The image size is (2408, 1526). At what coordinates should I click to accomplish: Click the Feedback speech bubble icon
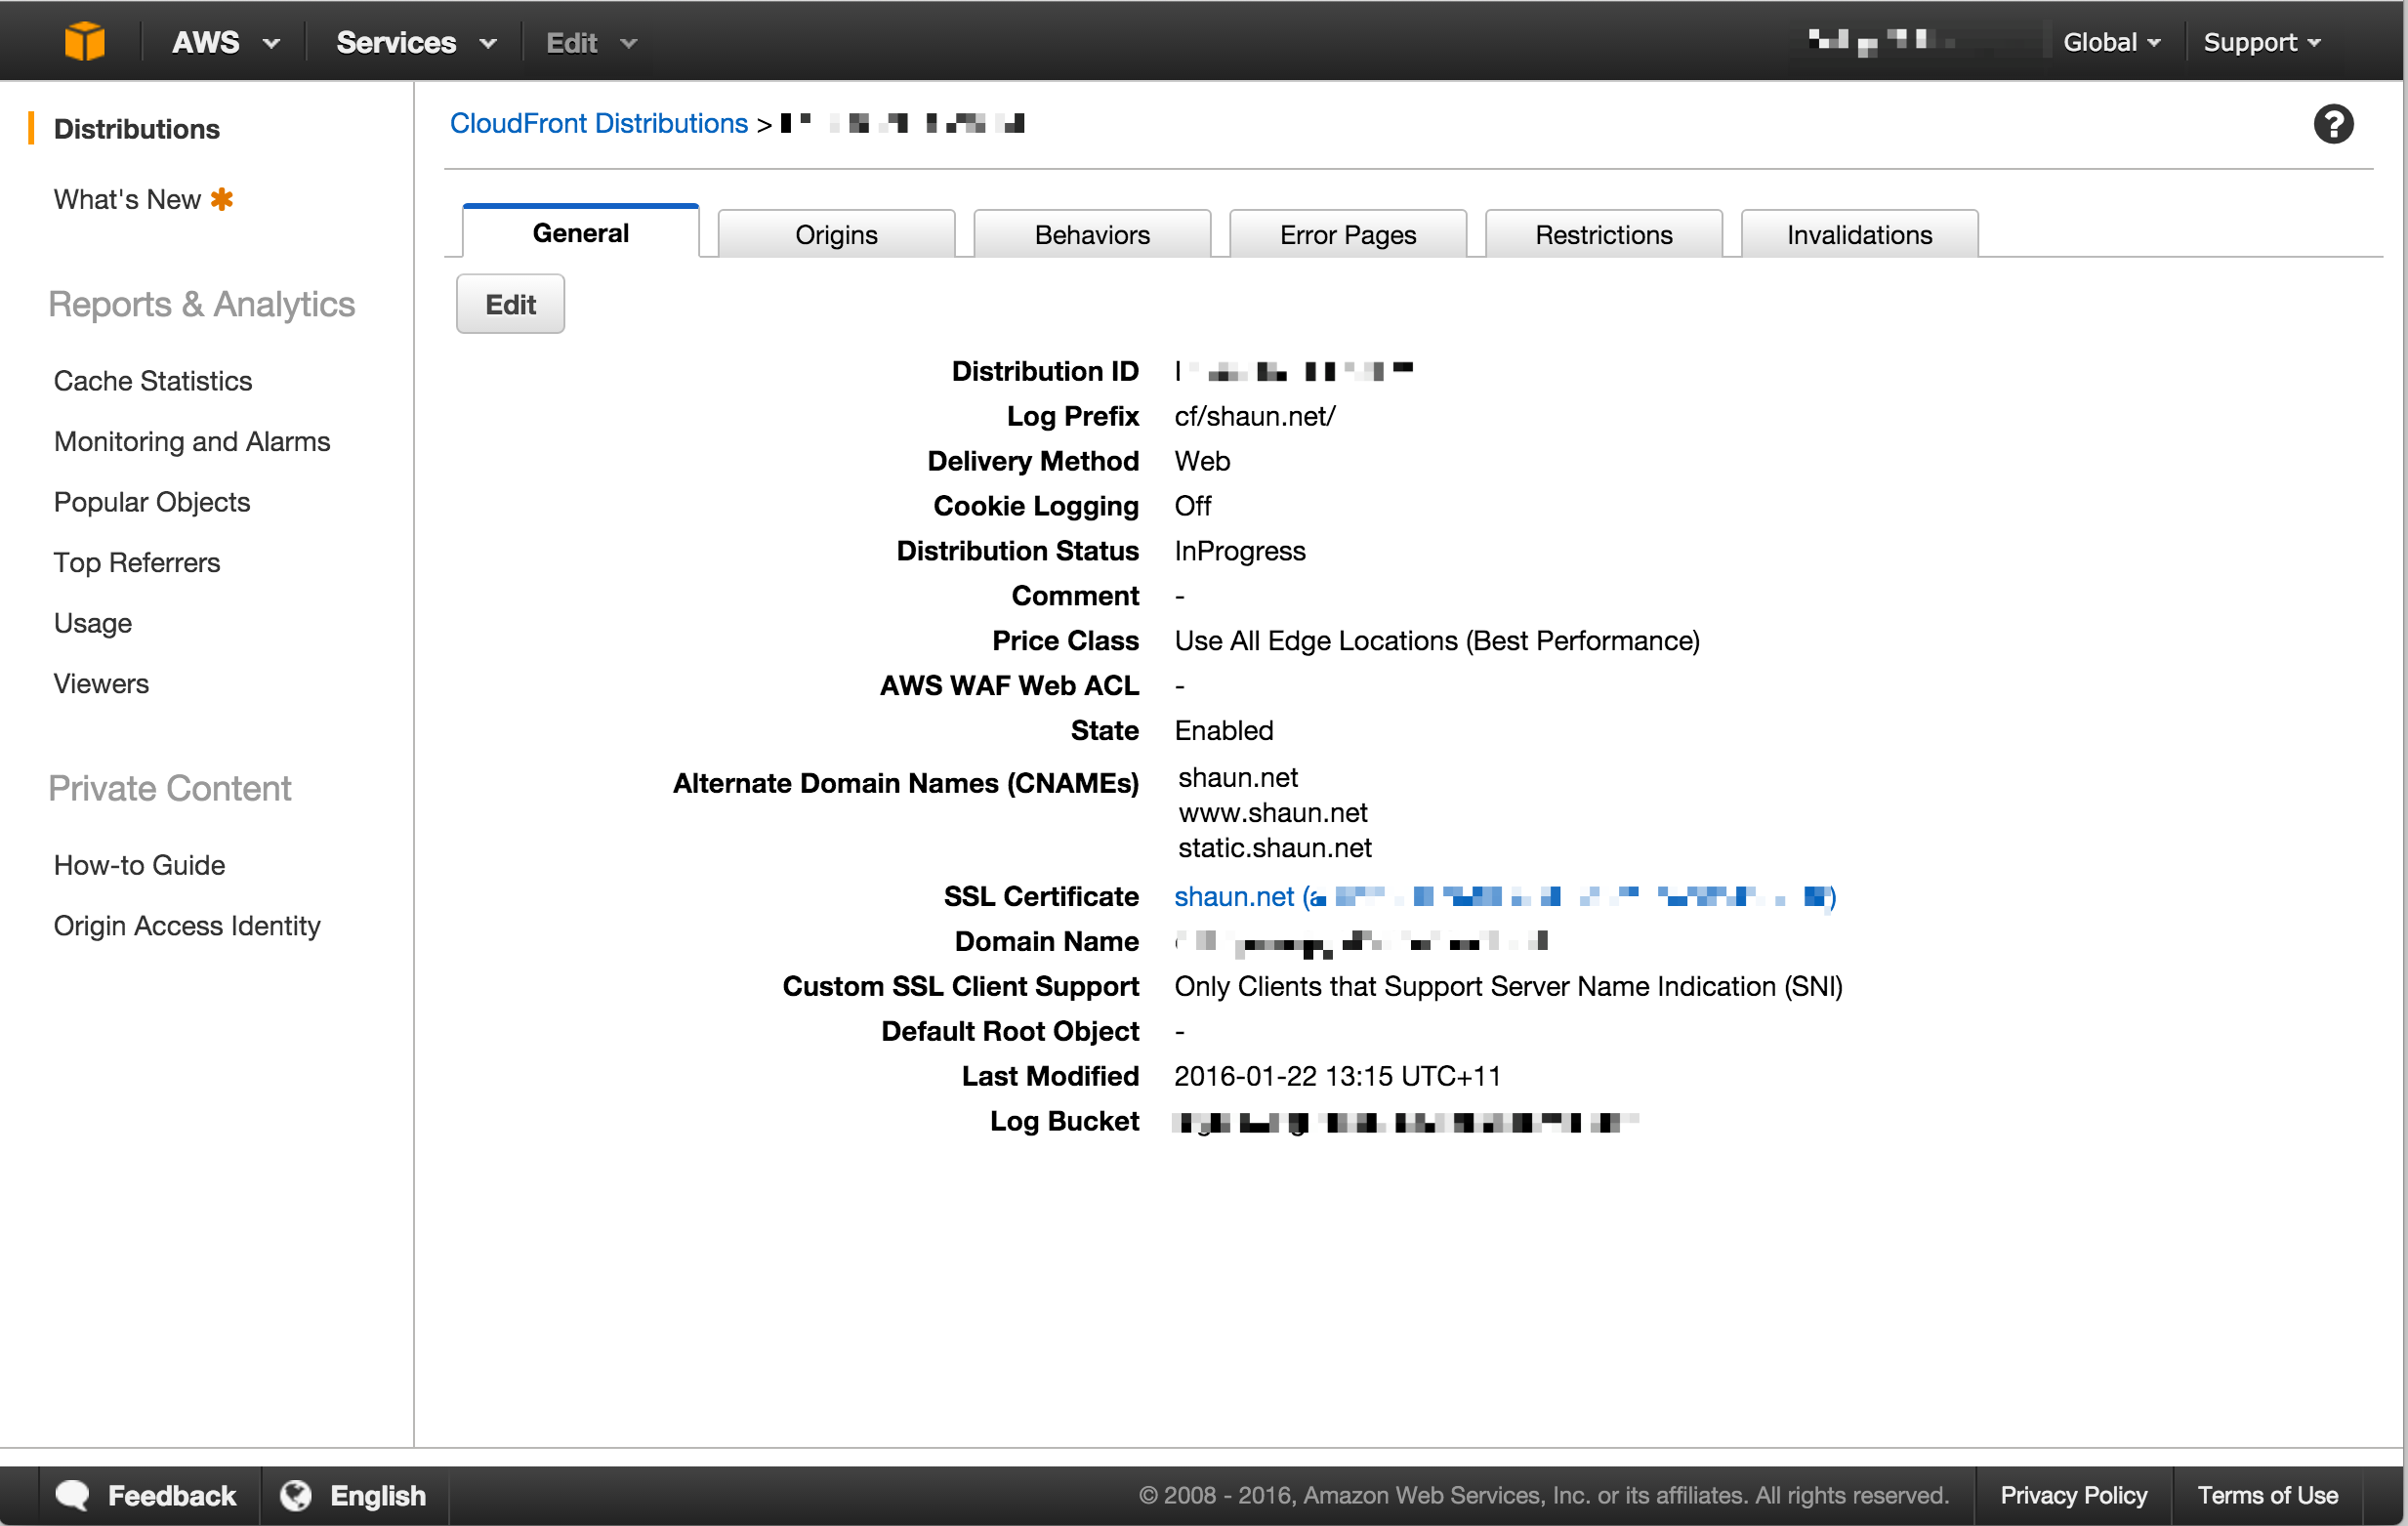(x=72, y=1495)
